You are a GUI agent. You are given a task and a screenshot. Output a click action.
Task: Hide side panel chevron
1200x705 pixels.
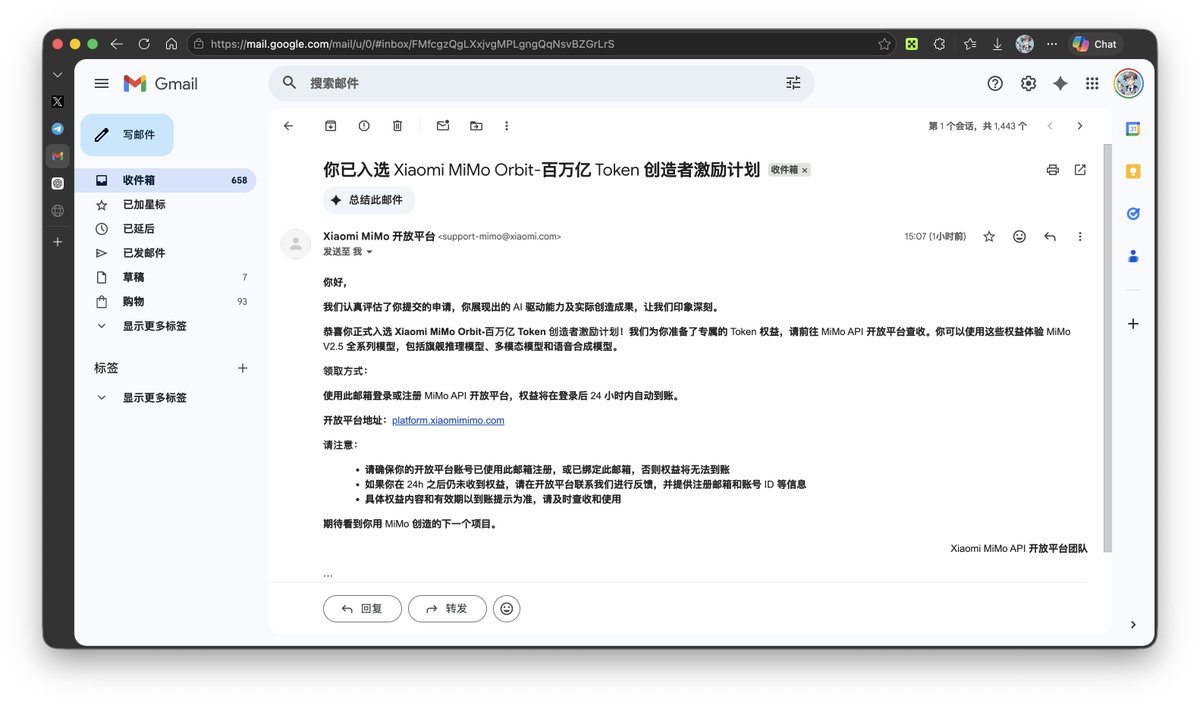1133,624
